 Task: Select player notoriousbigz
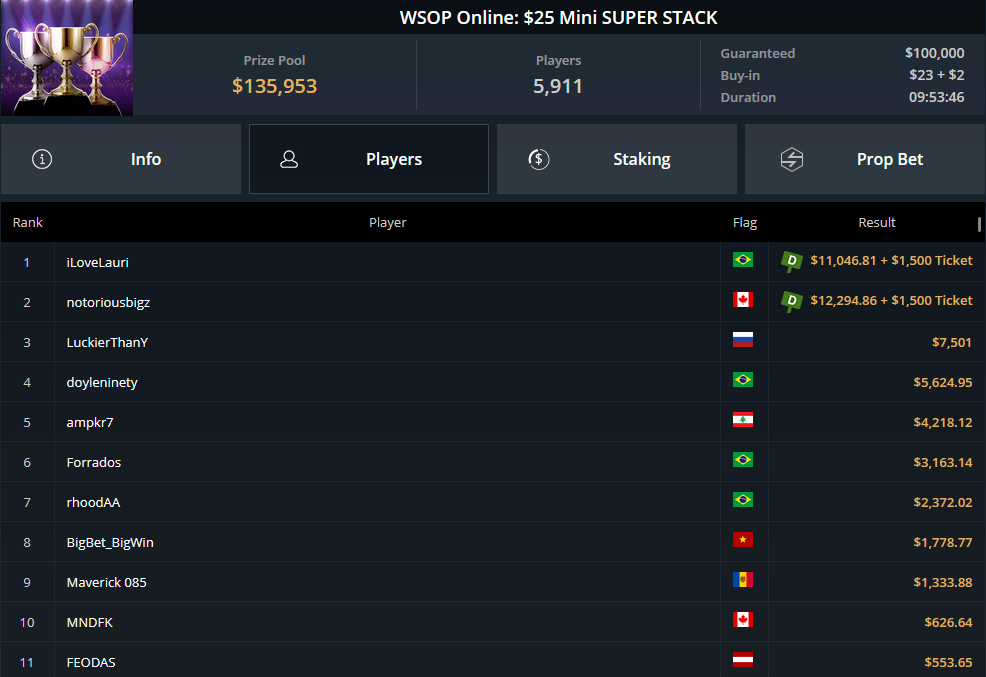coord(108,302)
